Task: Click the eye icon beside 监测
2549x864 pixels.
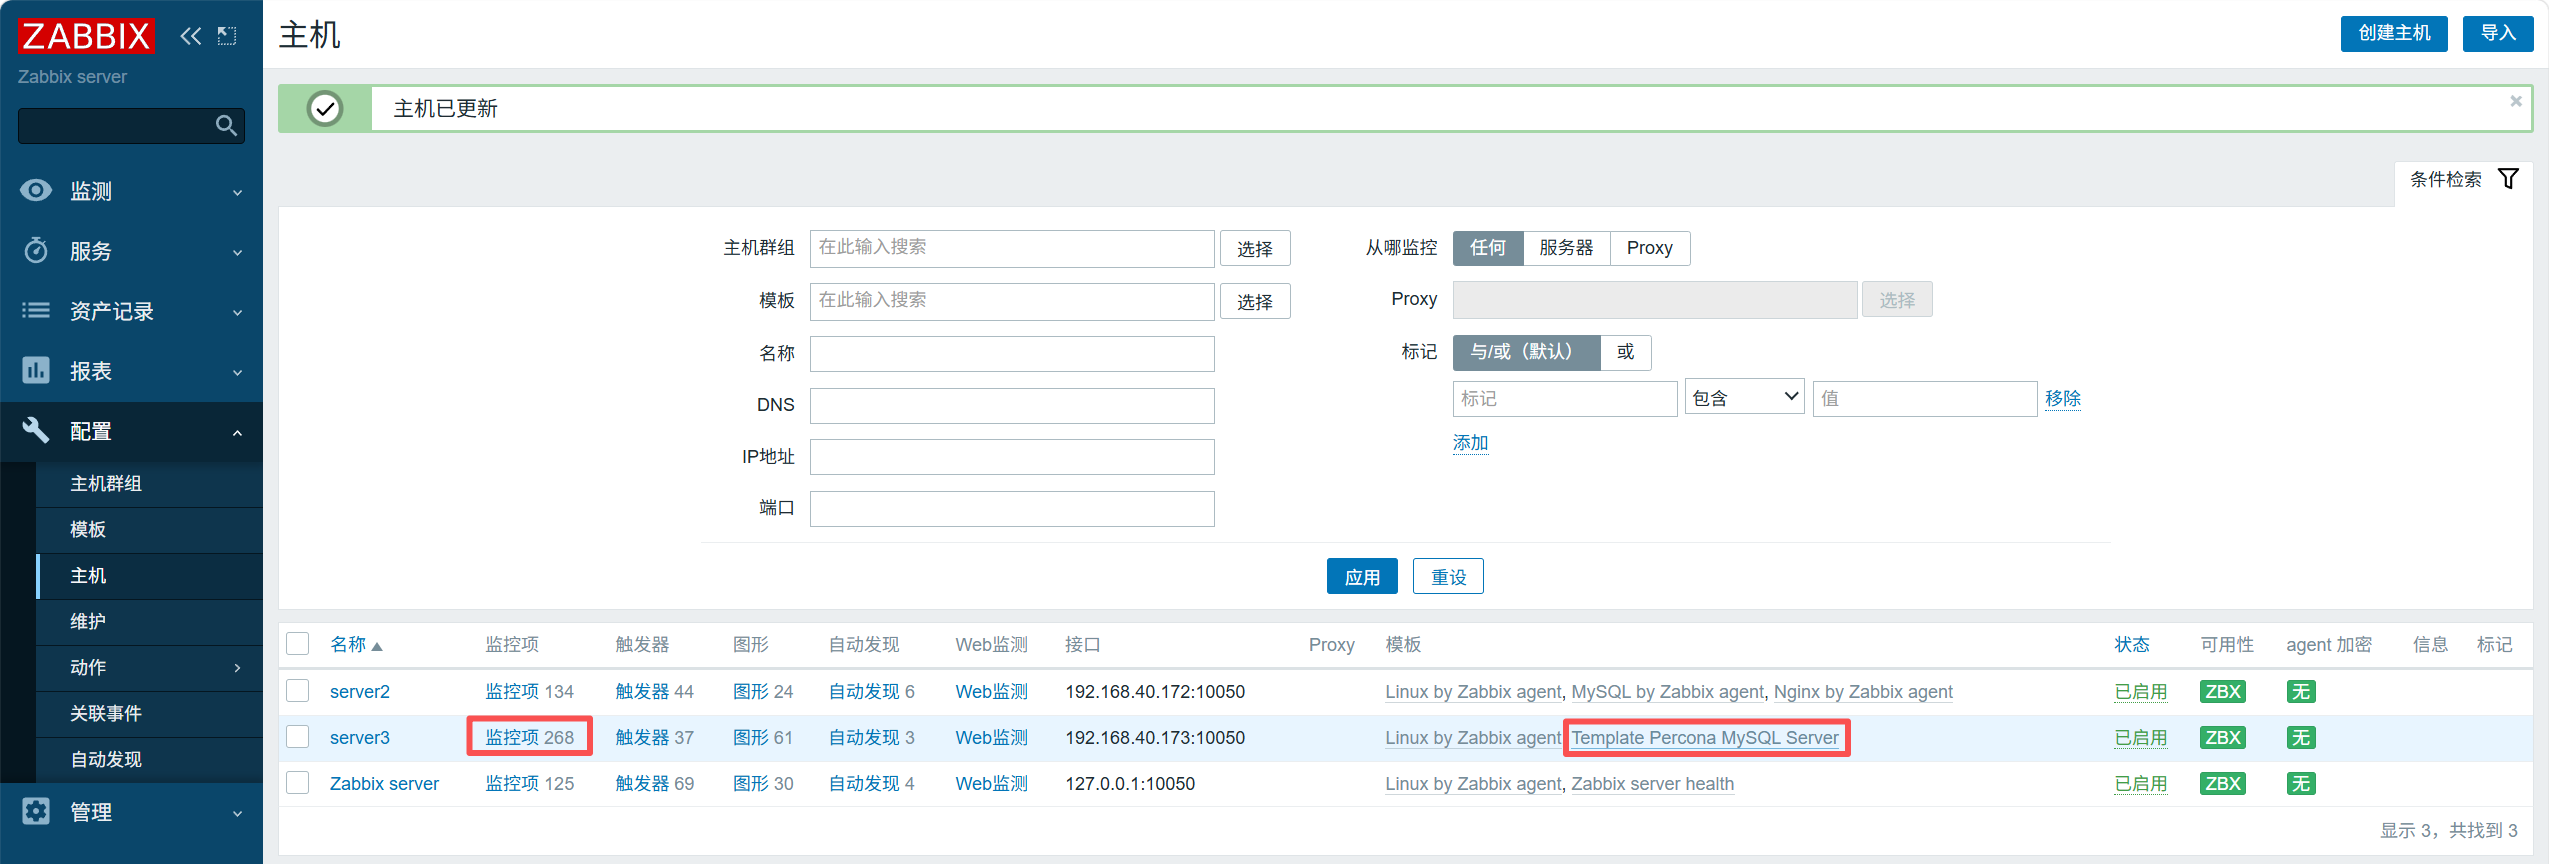Action: pos(36,190)
